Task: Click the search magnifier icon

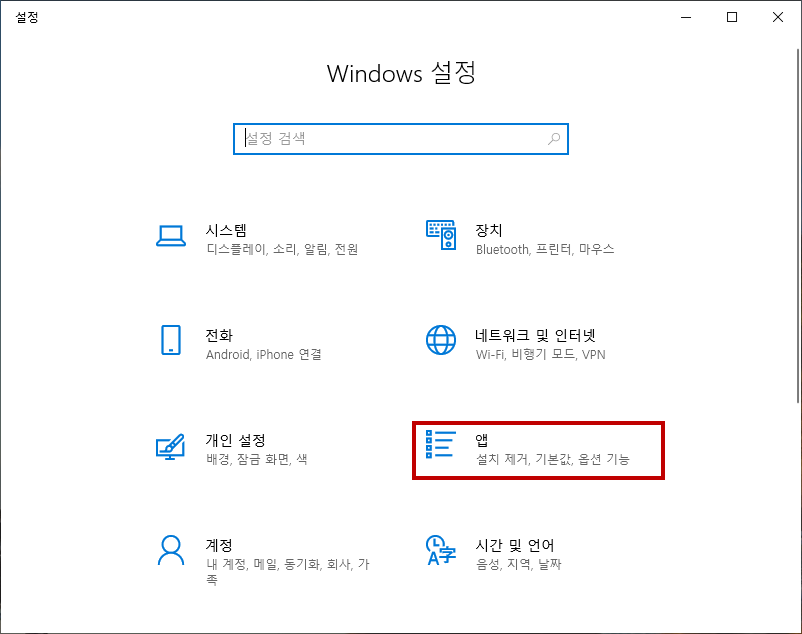Action: pyautogui.click(x=554, y=139)
